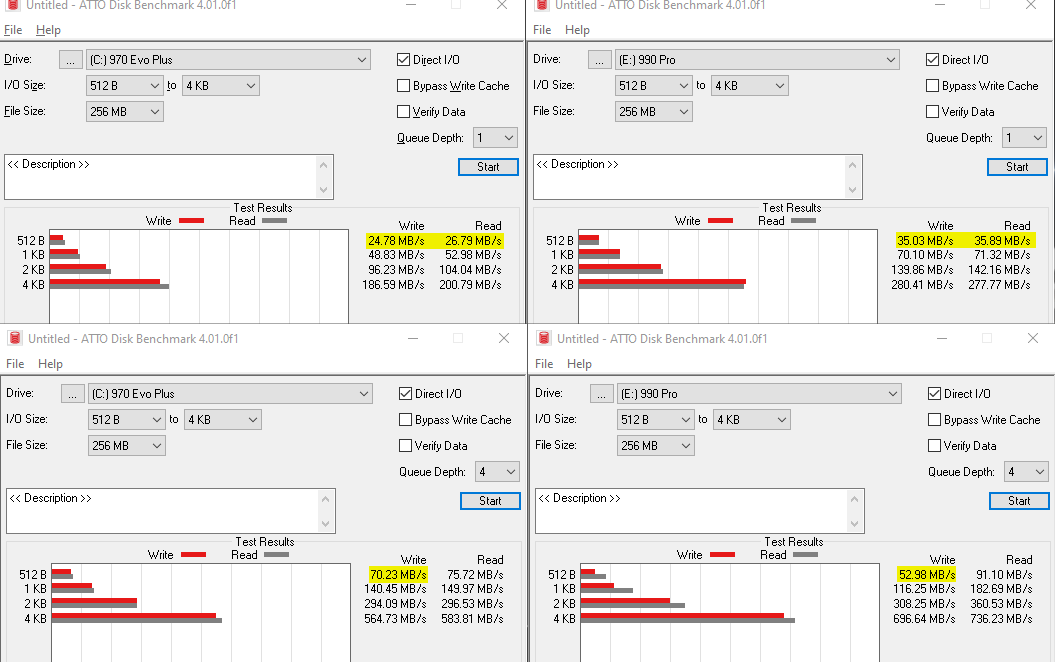Click the ATTO app icon in the 970 Evo Plus queue depth 4 window title bar

(x=14, y=338)
